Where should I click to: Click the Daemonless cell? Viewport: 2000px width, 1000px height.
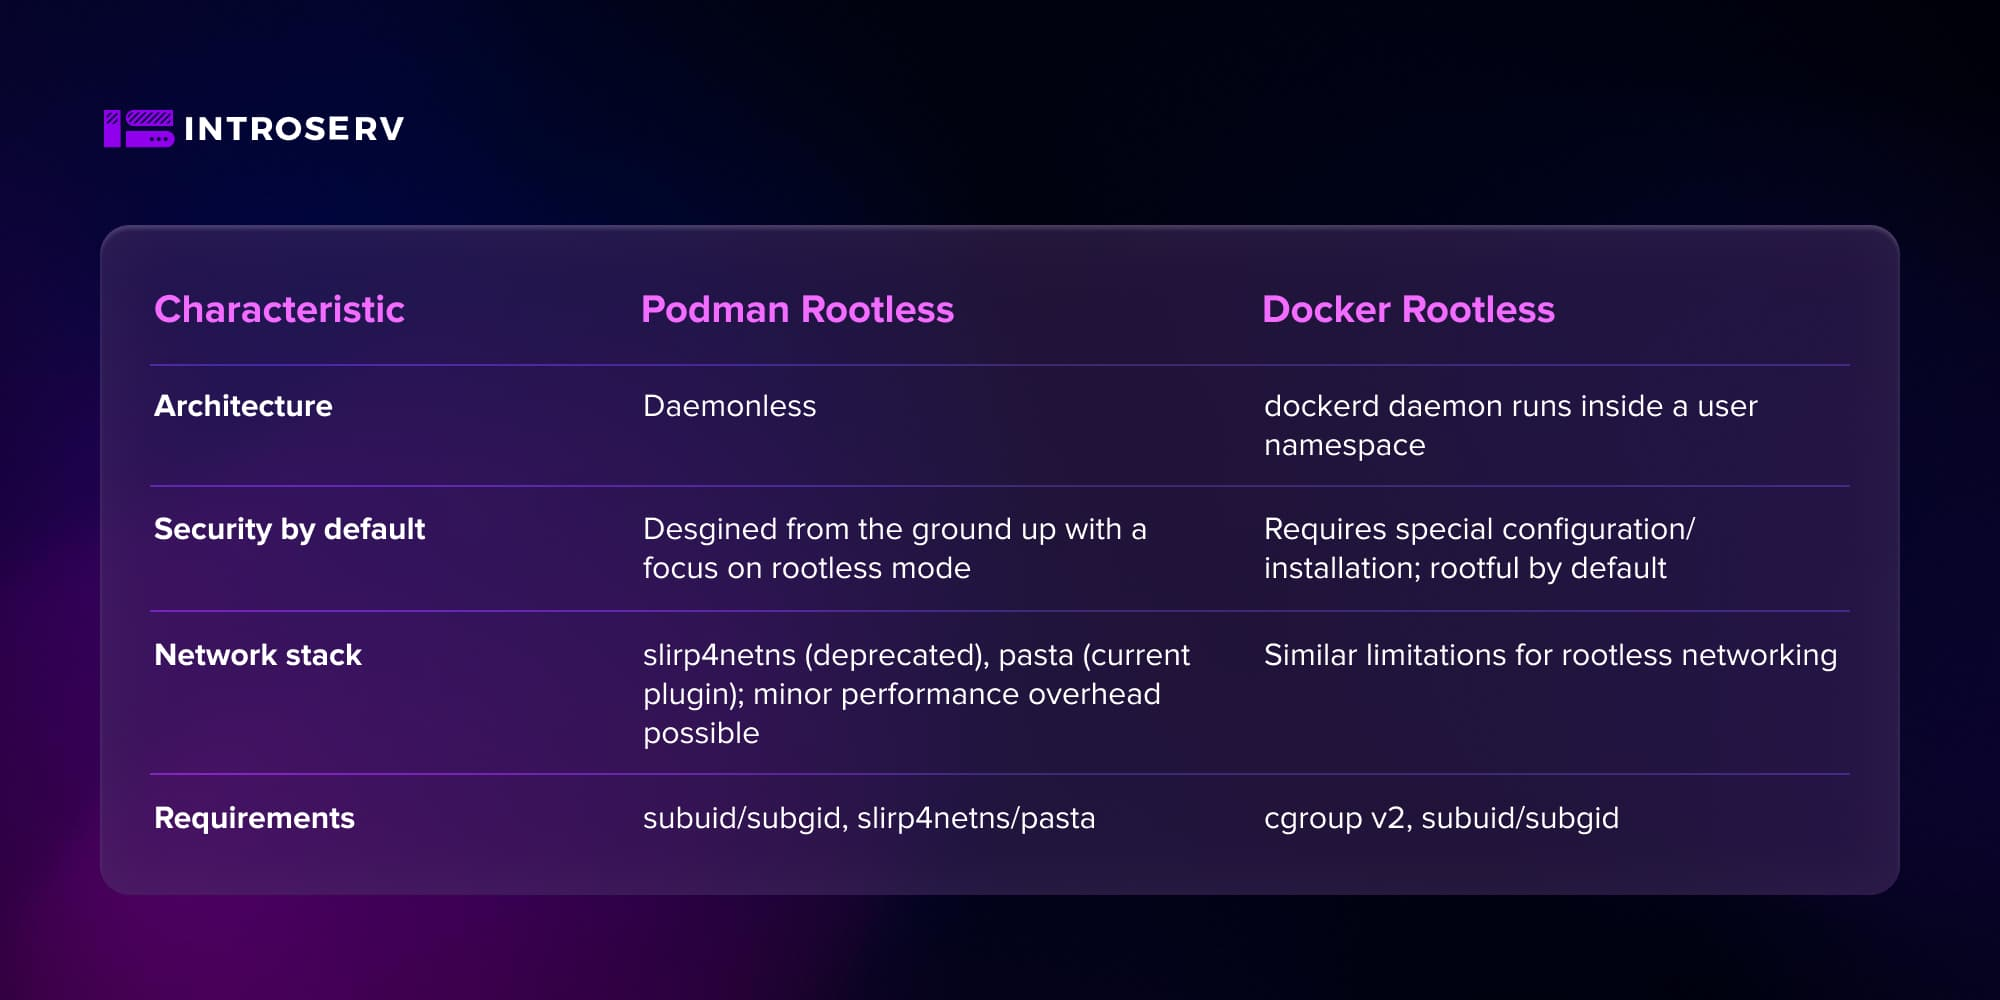tap(729, 406)
